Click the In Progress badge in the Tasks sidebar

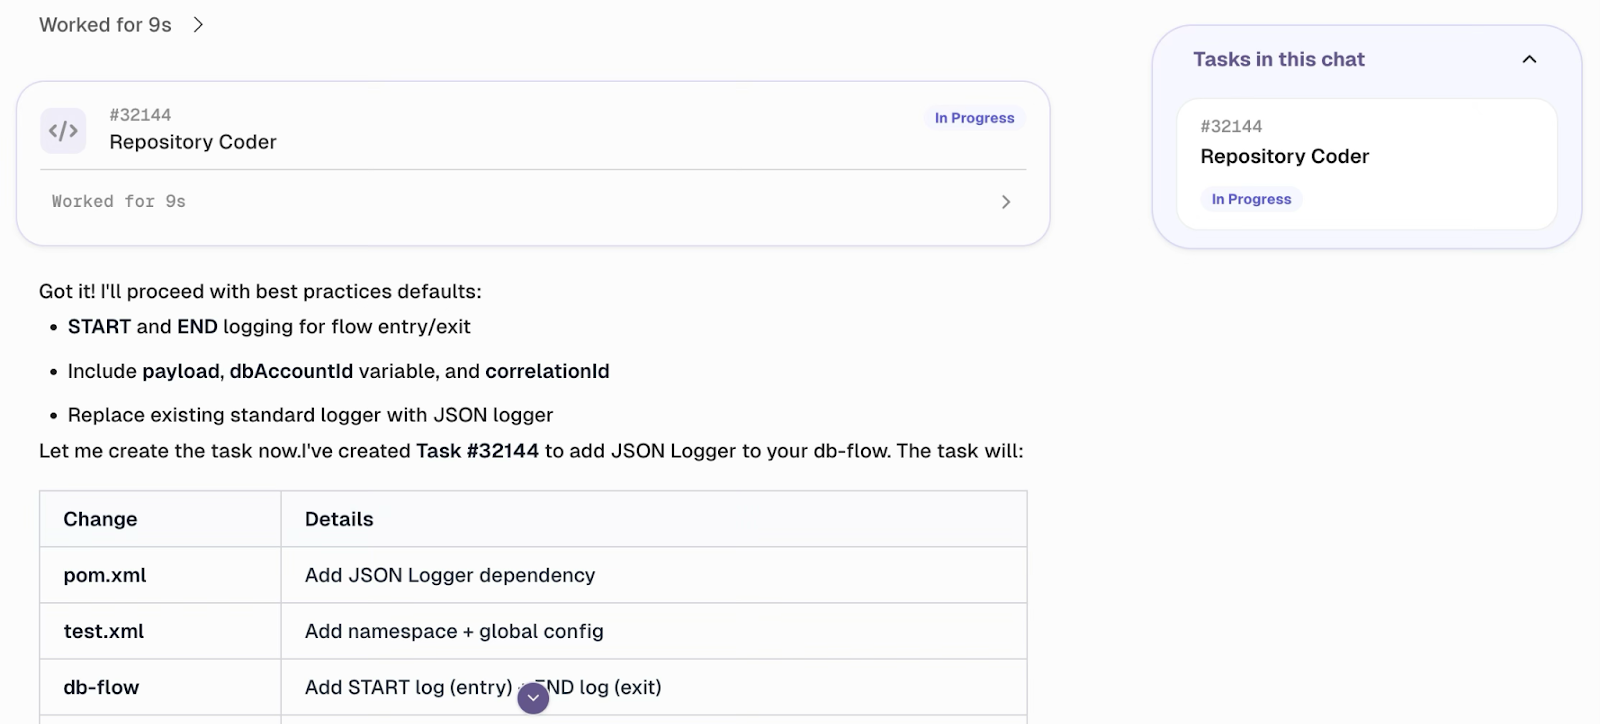(x=1250, y=199)
